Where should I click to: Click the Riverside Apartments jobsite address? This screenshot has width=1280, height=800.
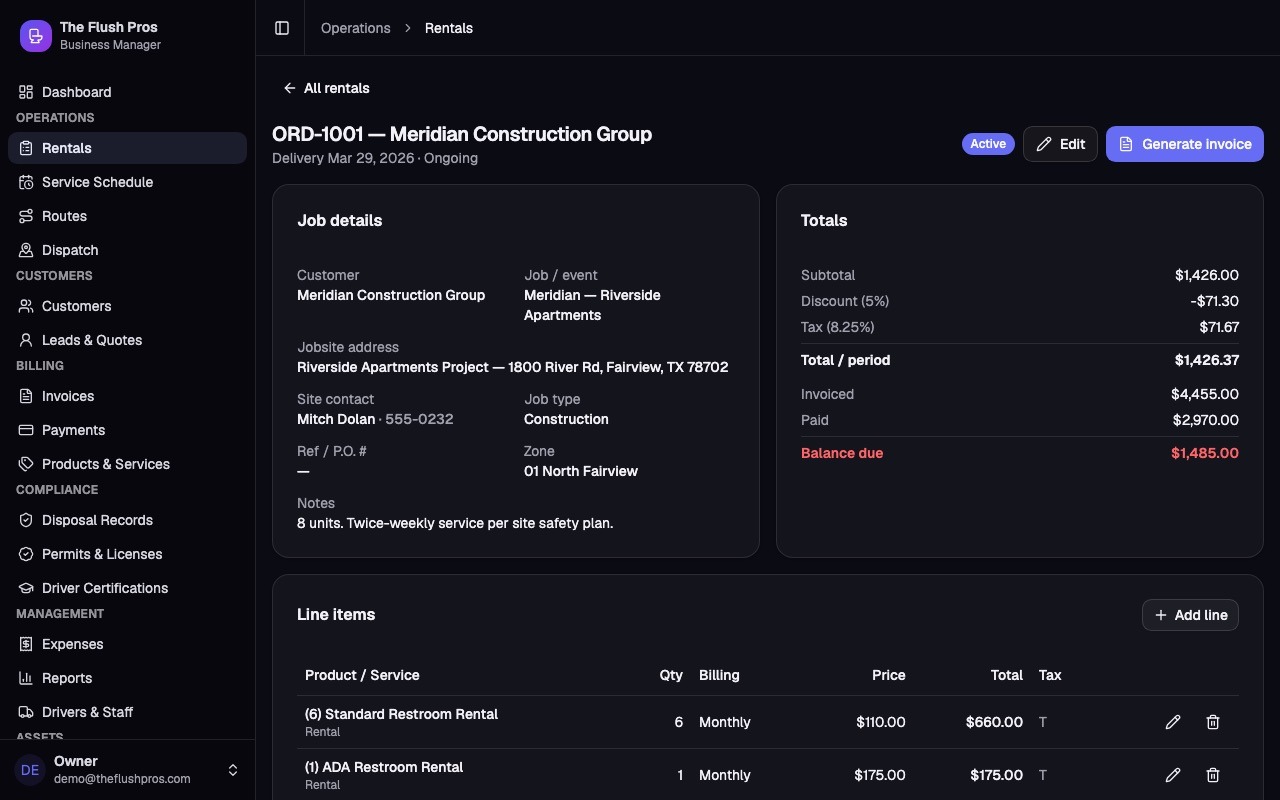513,367
